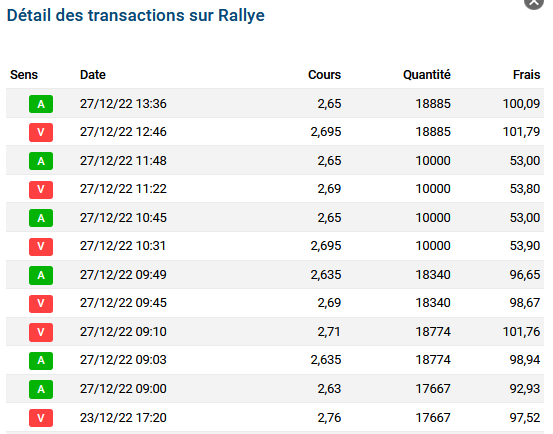This screenshot has width=553, height=434.
Task: Select the red V badge at 11:22
Action: 41,189
